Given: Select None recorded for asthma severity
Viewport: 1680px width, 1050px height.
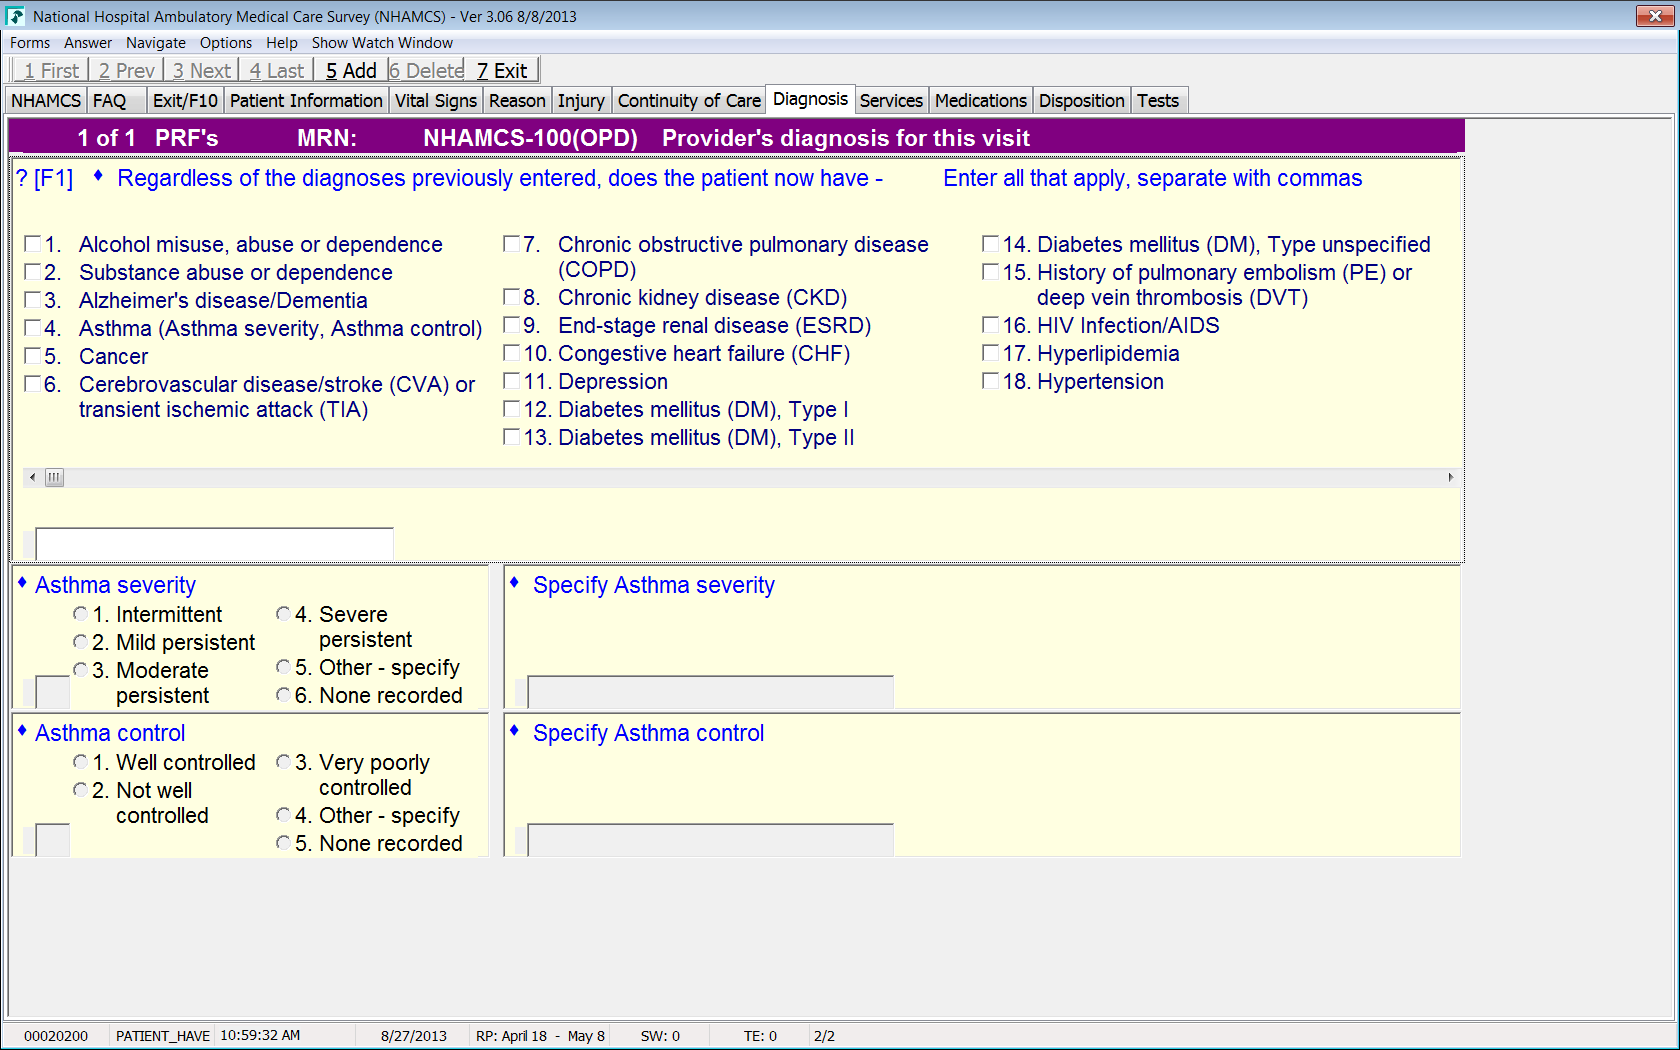Looking at the screenshot, I should tap(284, 695).
